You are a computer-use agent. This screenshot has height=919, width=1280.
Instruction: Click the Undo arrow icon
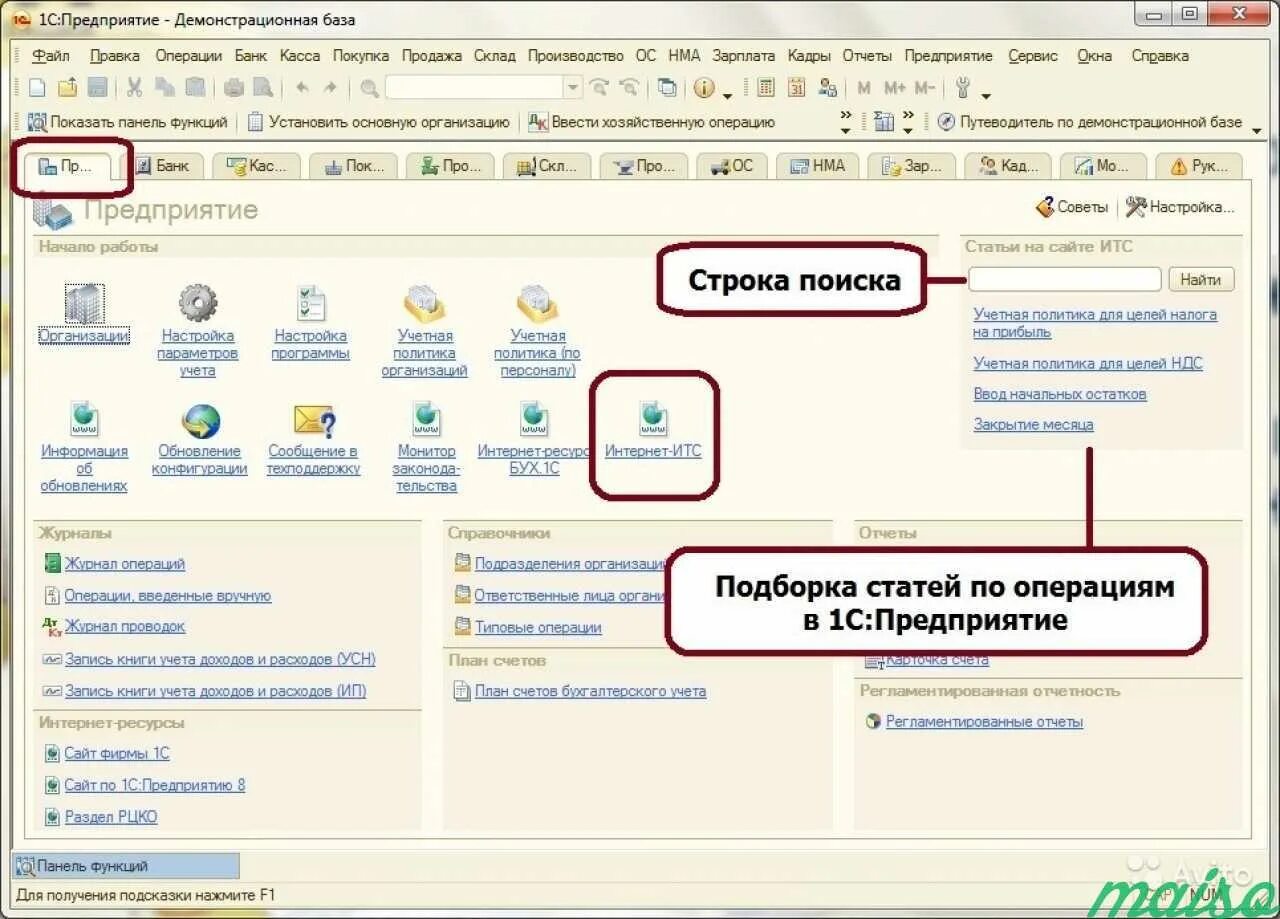pos(302,88)
